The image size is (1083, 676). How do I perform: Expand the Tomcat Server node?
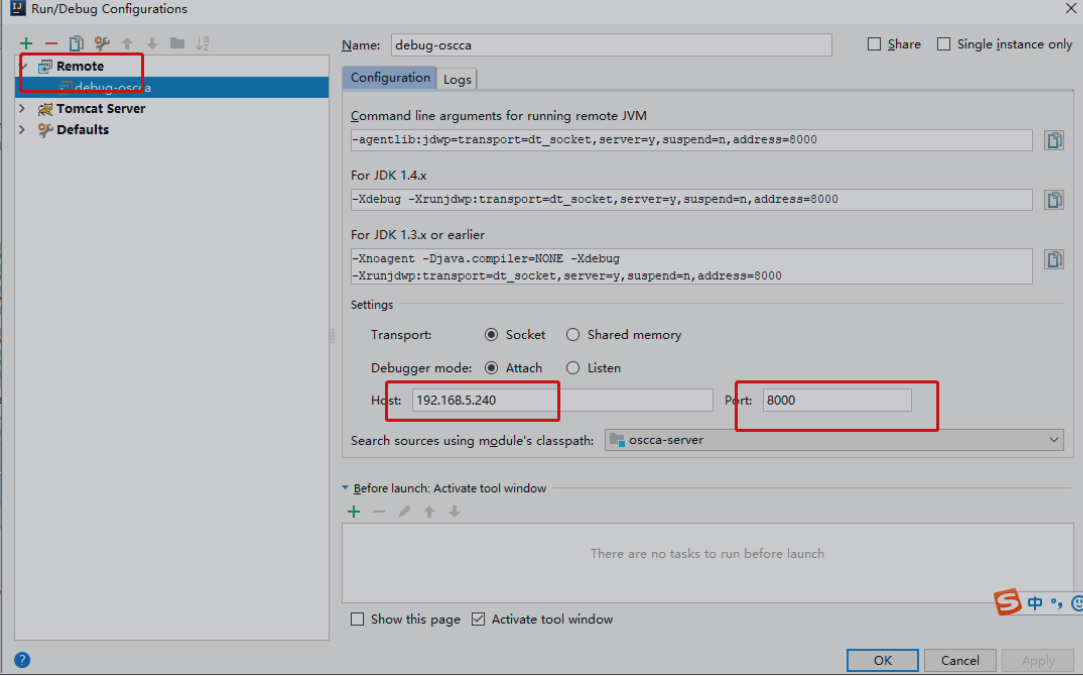coord(22,108)
